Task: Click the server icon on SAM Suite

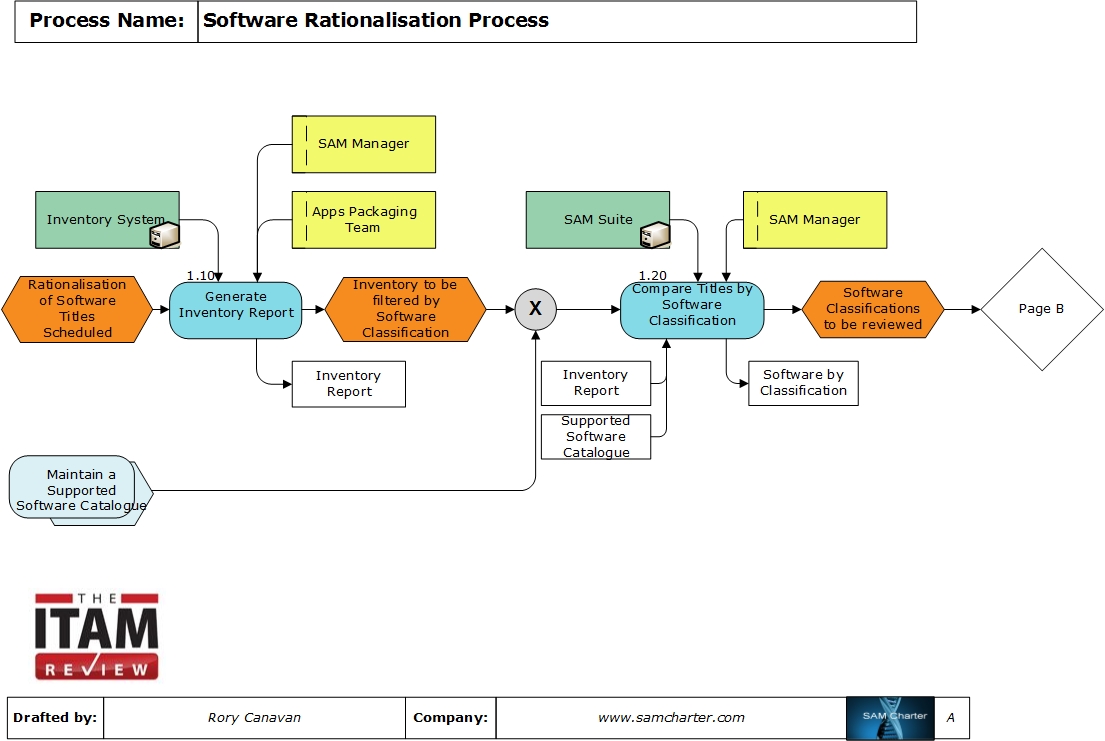Action: point(654,235)
